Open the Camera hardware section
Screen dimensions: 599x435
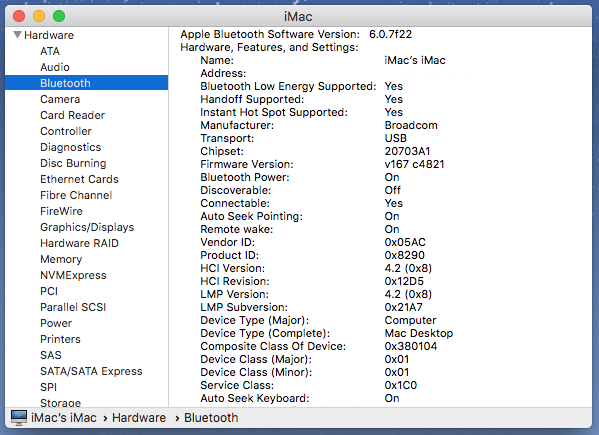click(x=60, y=99)
